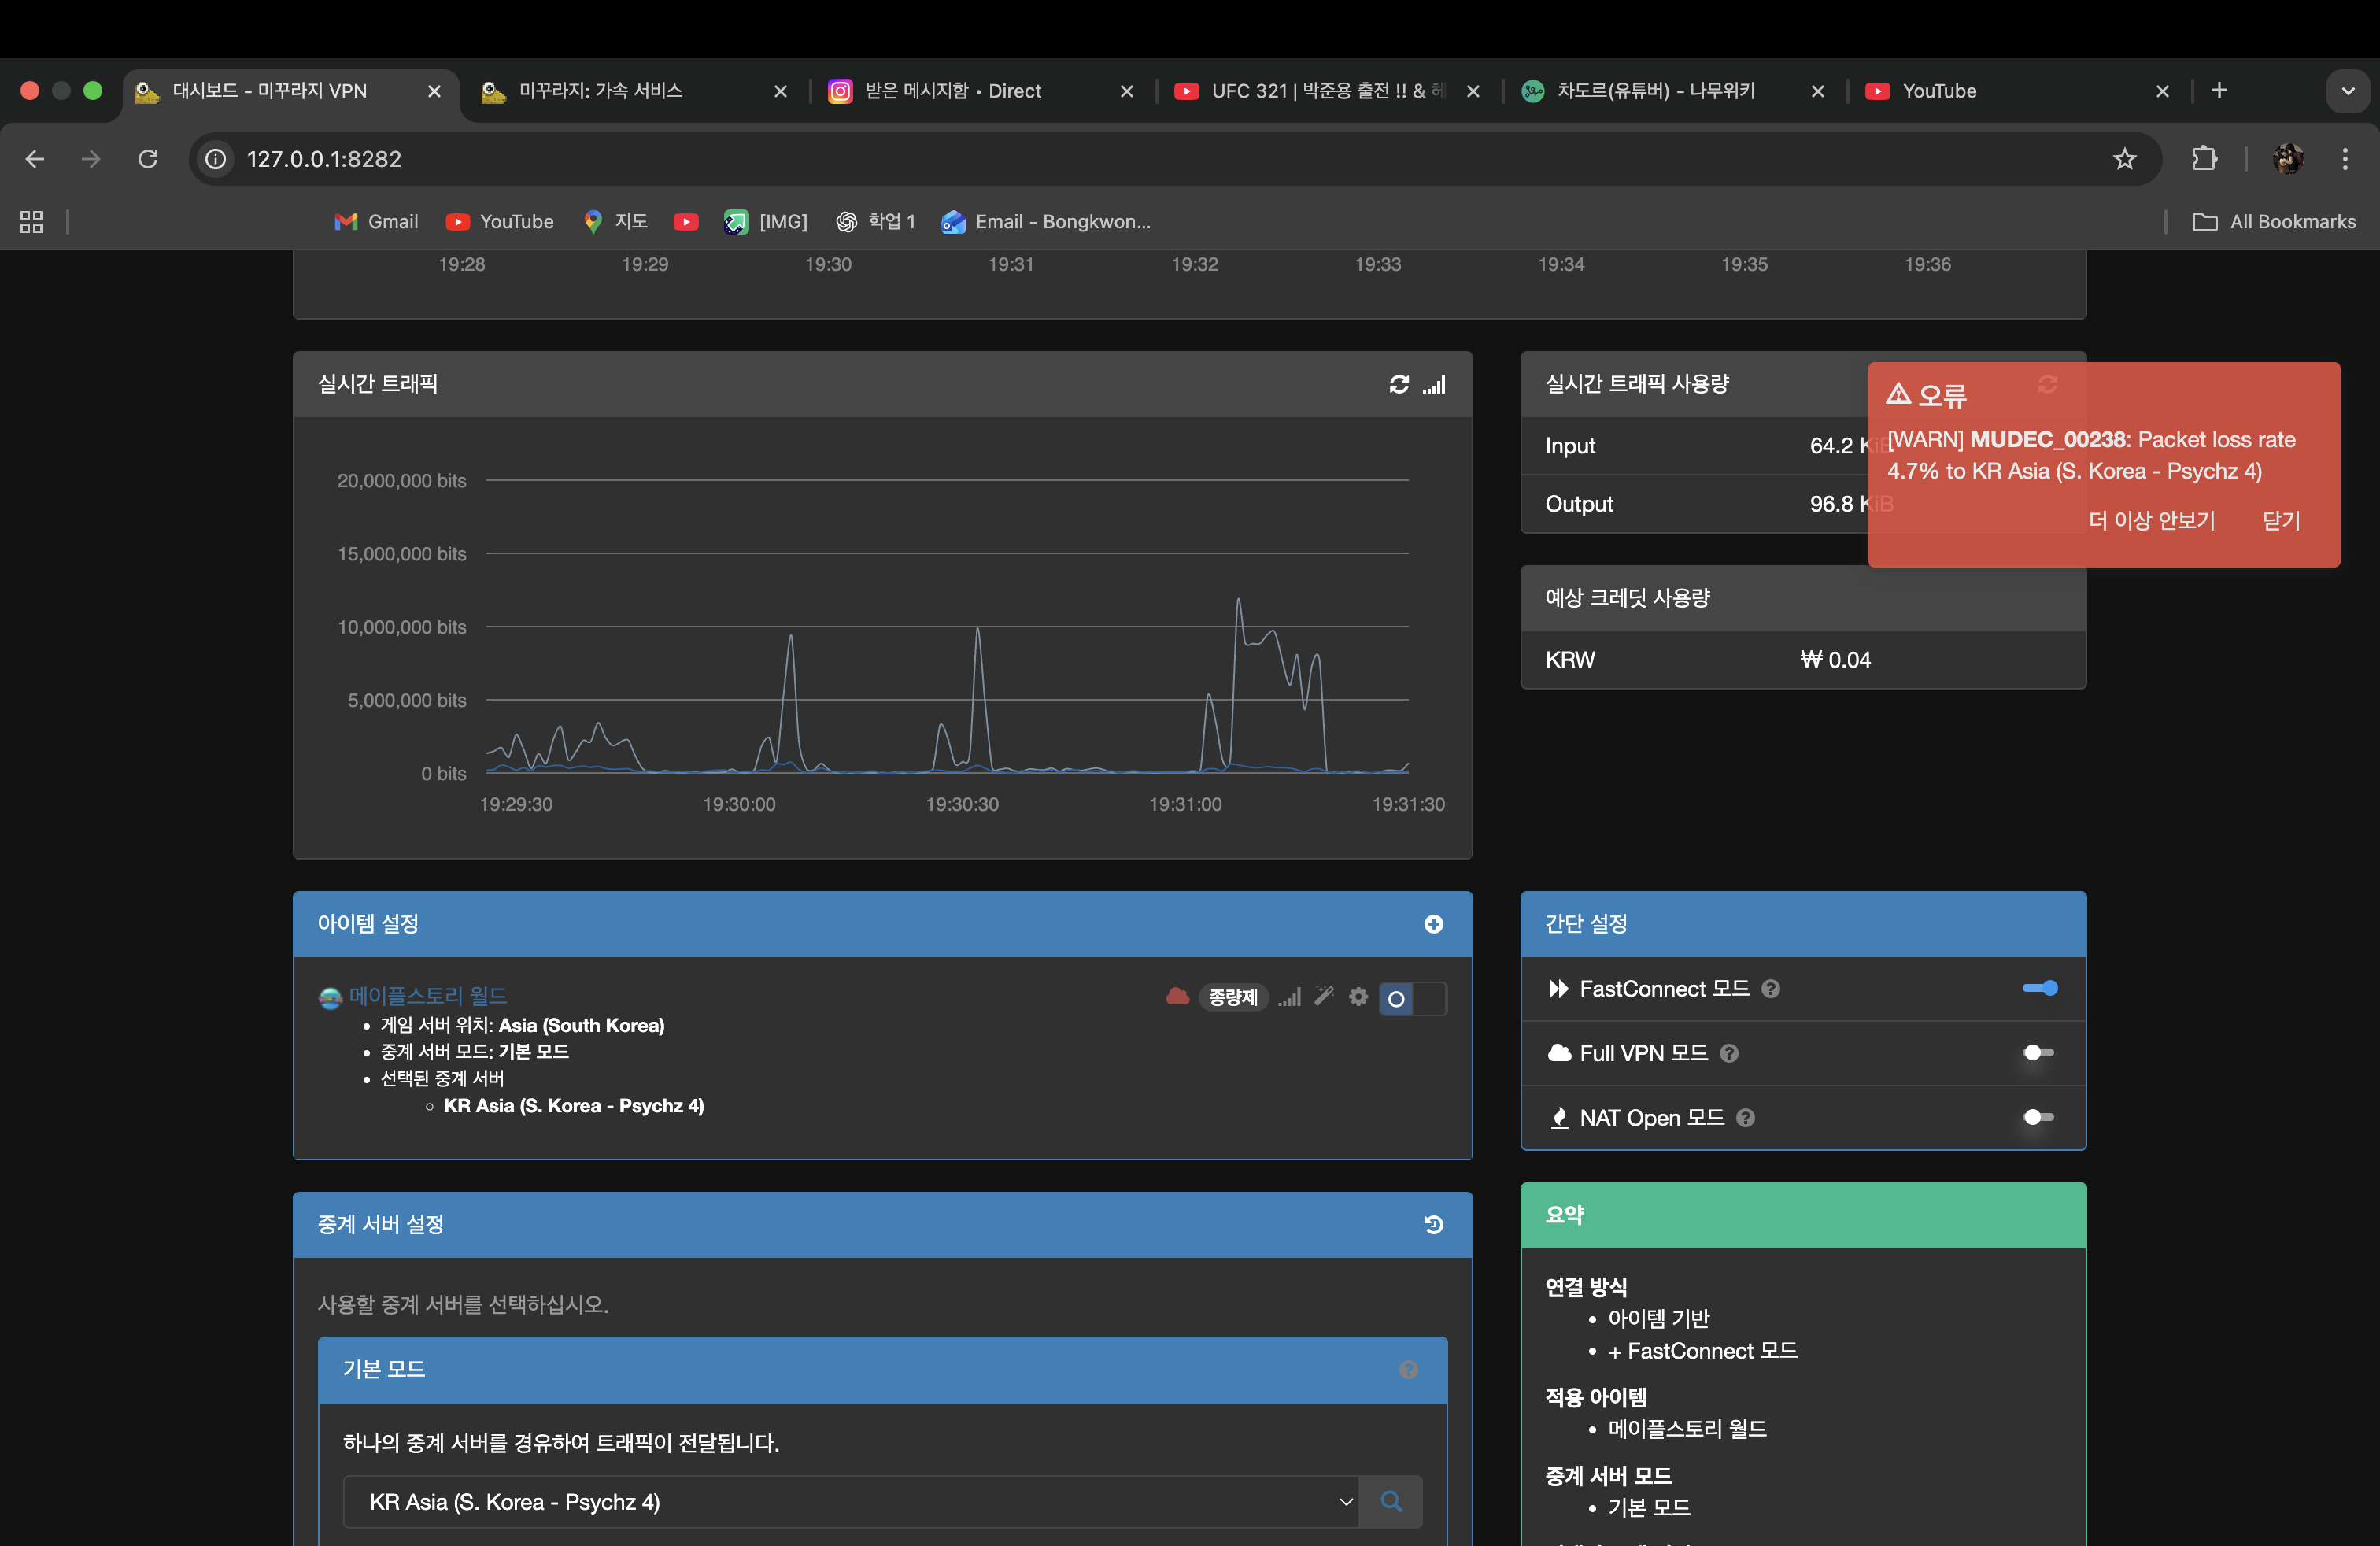Switch to the 차도르(유튜버) - 나무위키 tab
The width and height of the screenshot is (2380, 1546).
tap(1655, 91)
